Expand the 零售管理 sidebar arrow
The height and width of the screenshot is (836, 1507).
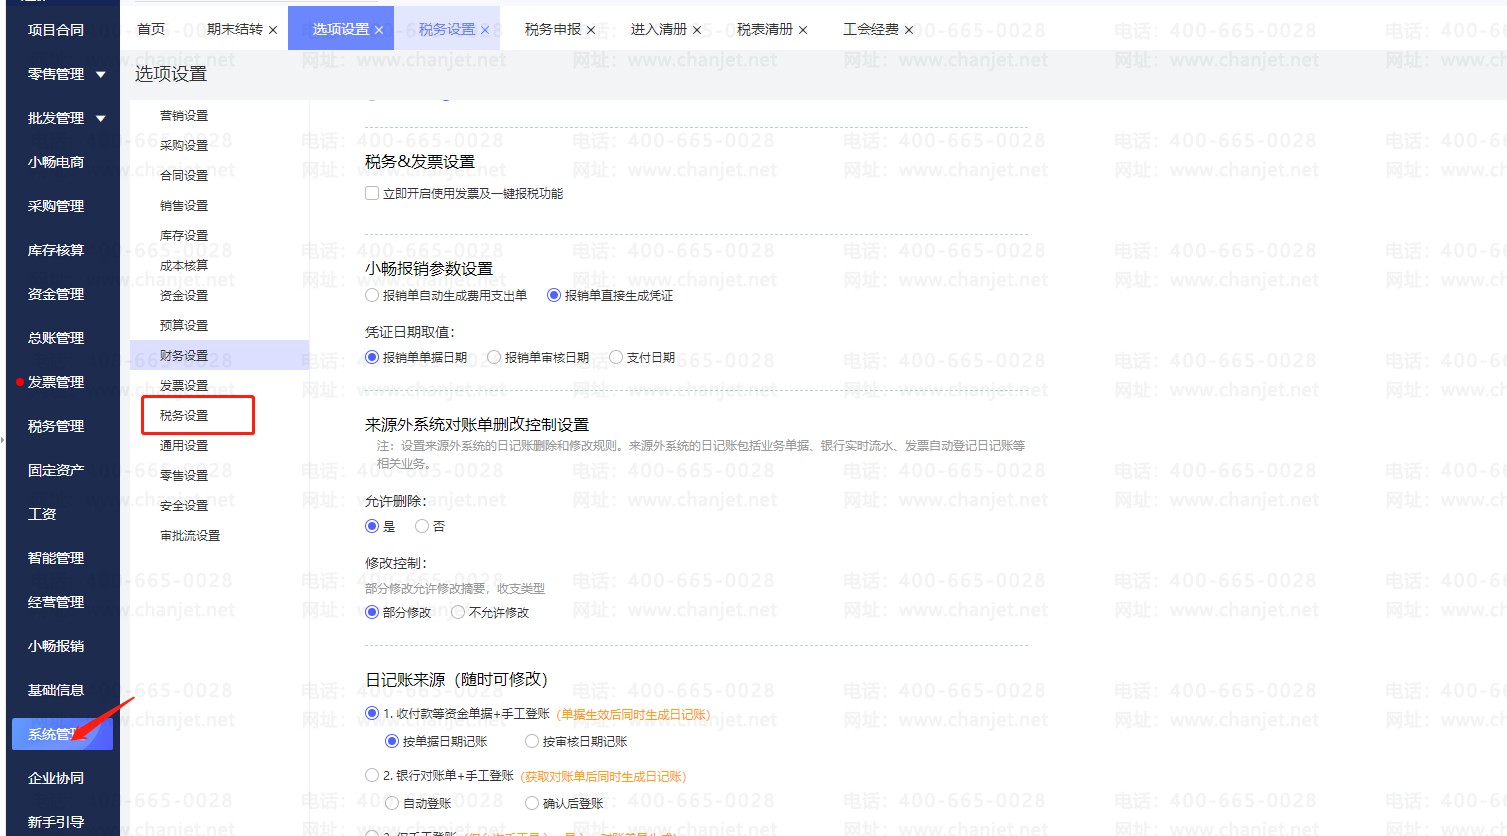click(101, 75)
